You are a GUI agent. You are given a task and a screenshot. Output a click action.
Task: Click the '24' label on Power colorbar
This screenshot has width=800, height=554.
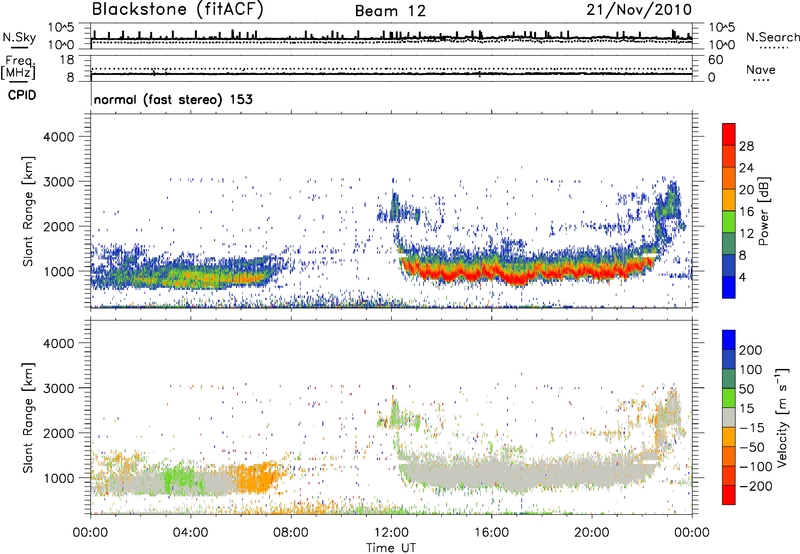[x=746, y=168]
